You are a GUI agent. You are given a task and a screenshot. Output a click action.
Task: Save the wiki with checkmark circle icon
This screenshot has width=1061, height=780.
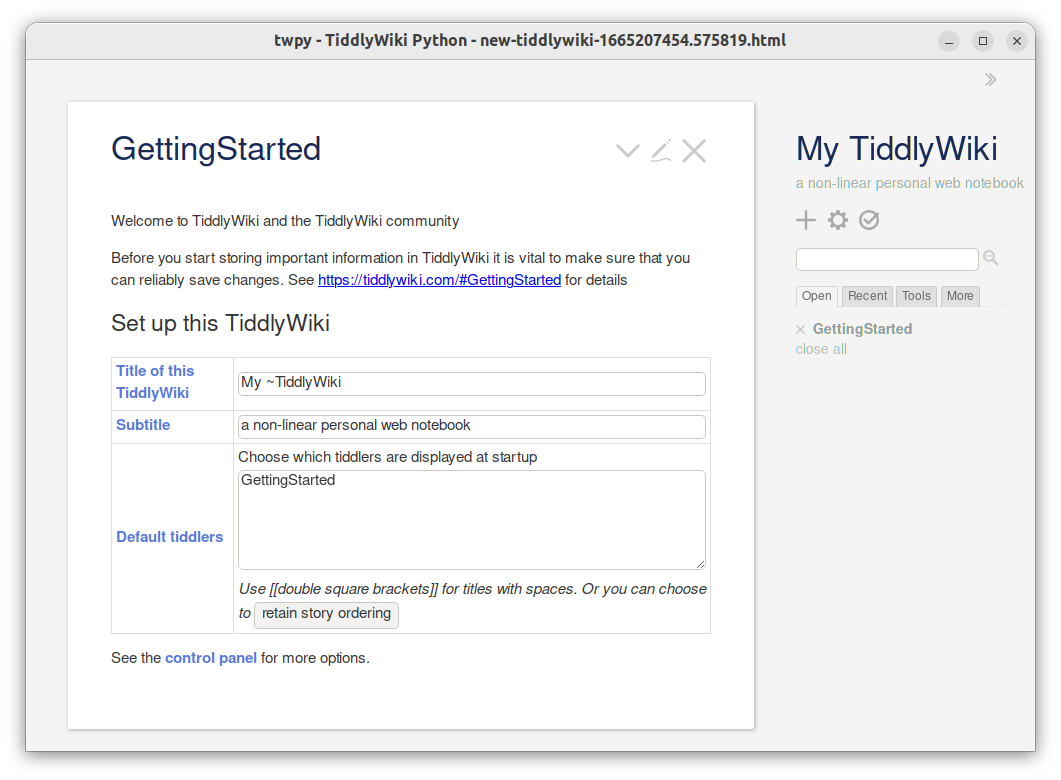pos(869,220)
